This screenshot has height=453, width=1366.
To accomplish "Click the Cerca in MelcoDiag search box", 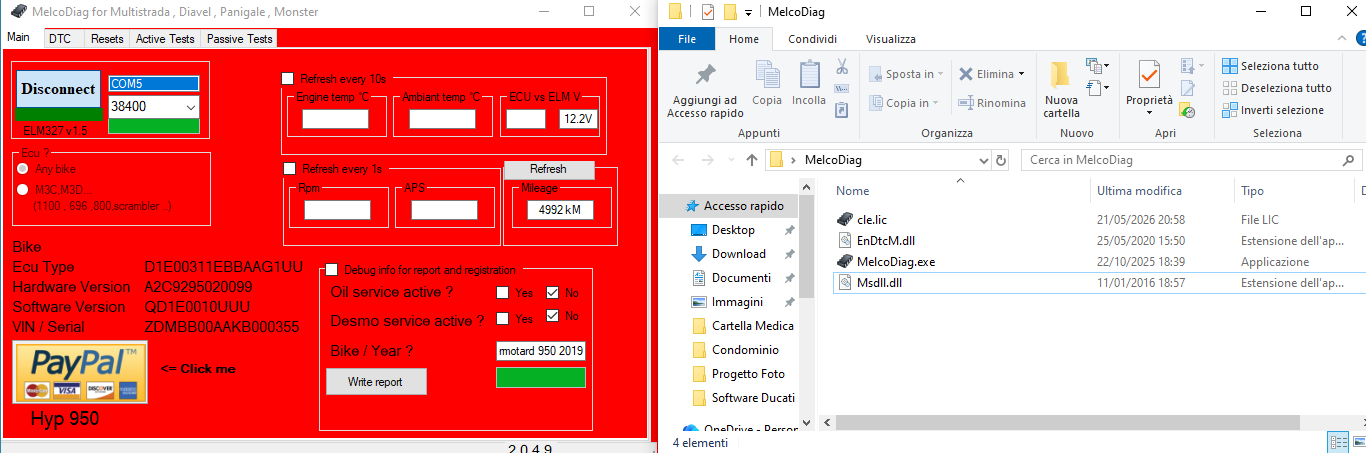I will [x=1190, y=160].
